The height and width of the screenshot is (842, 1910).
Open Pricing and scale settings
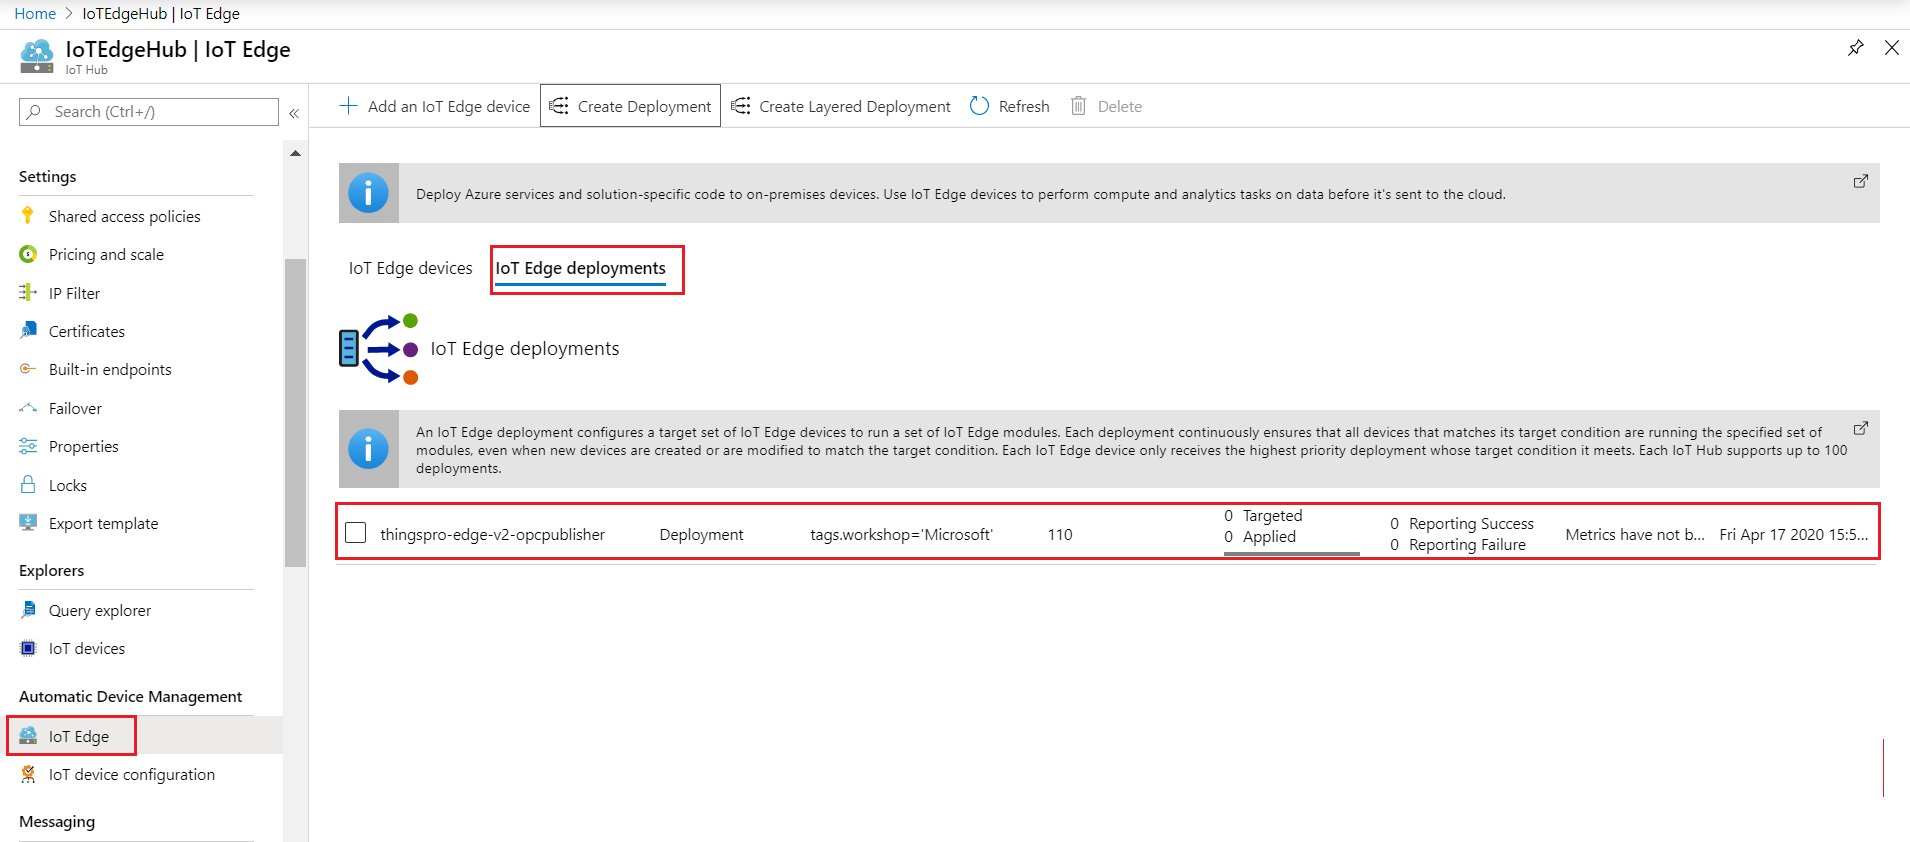coord(106,254)
